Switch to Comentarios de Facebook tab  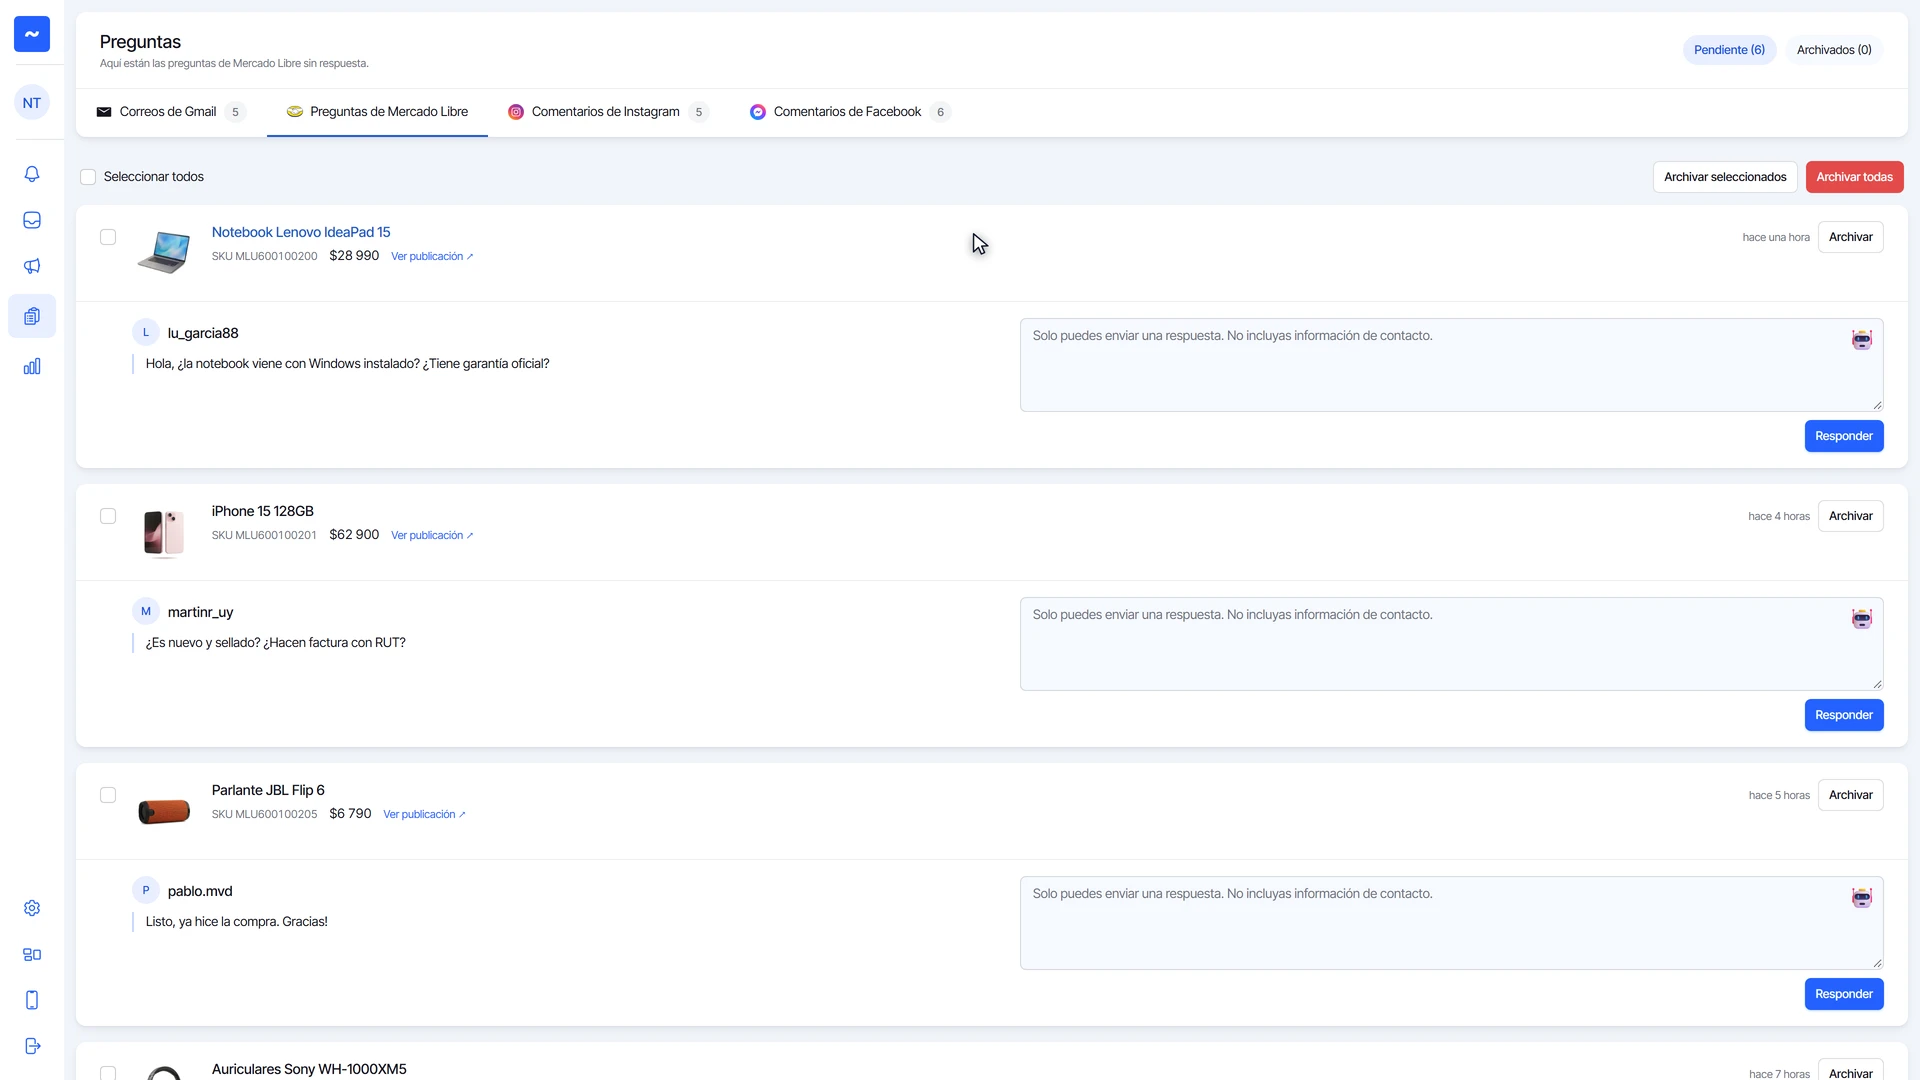point(849,112)
